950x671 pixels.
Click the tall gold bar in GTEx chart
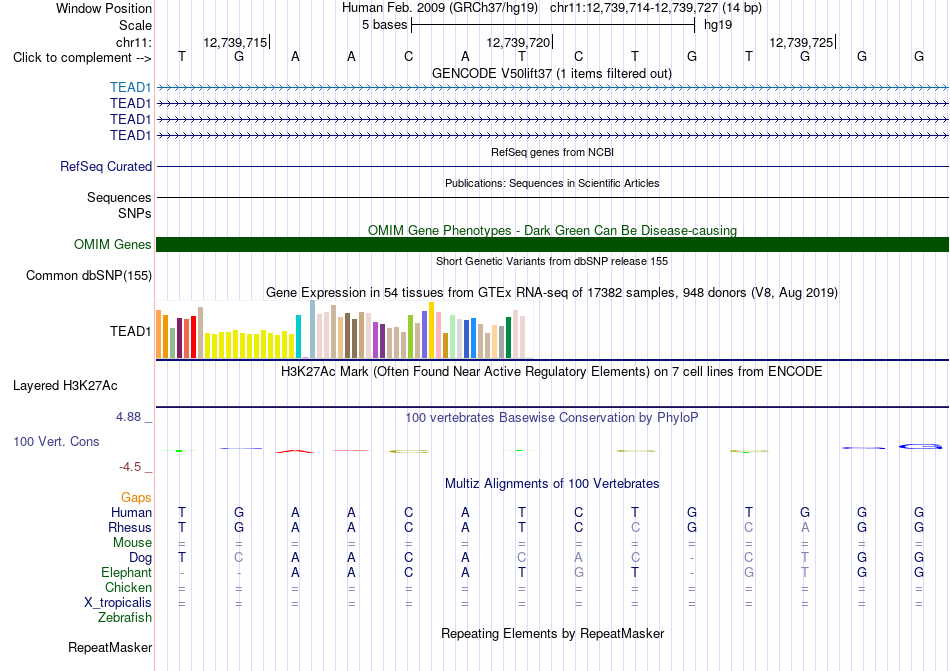tap(431, 330)
